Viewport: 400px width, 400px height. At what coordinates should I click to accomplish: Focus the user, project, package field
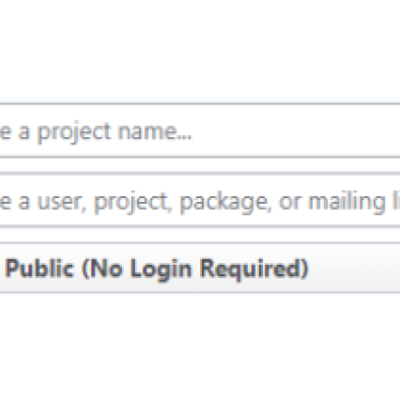point(200,201)
